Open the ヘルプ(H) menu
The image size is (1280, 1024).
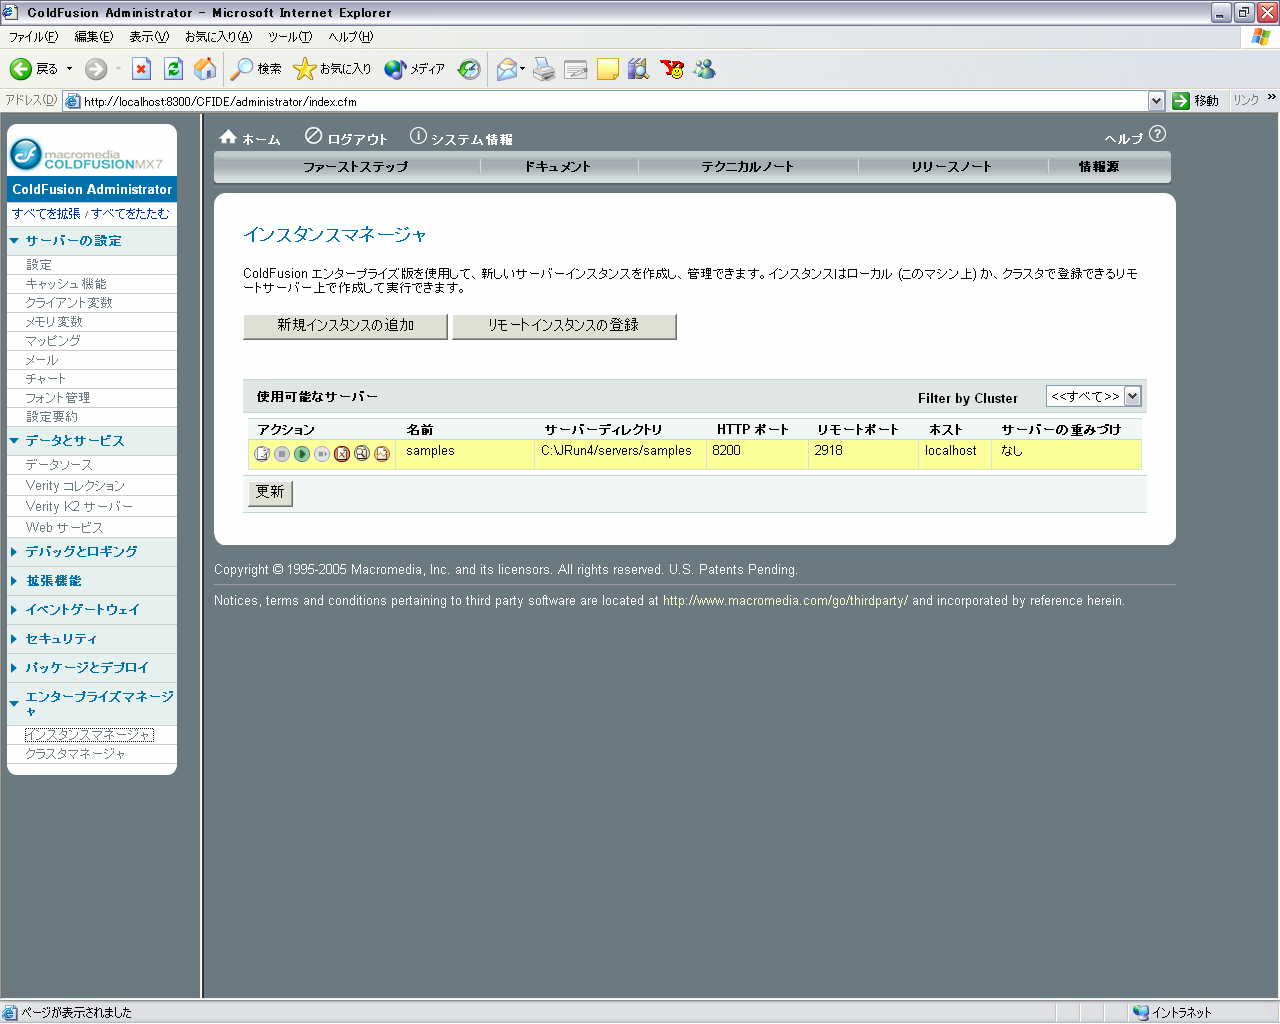point(351,37)
